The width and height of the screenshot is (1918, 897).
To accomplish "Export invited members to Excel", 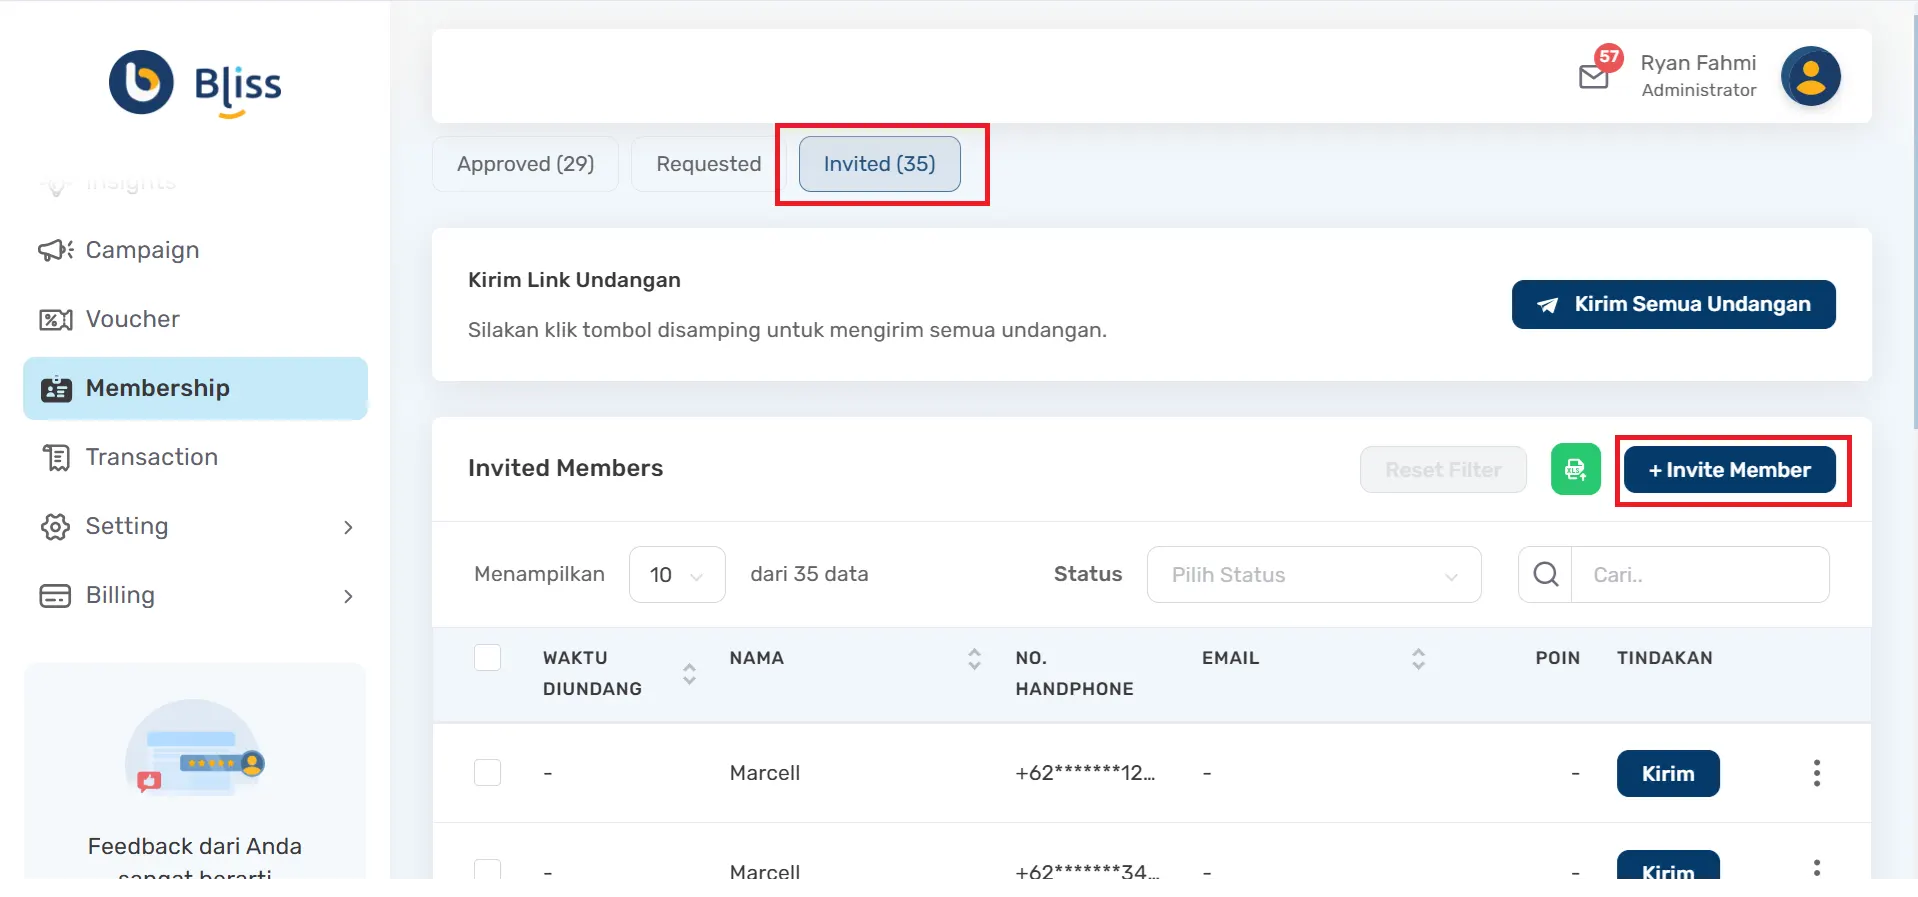I will pyautogui.click(x=1575, y=469).
